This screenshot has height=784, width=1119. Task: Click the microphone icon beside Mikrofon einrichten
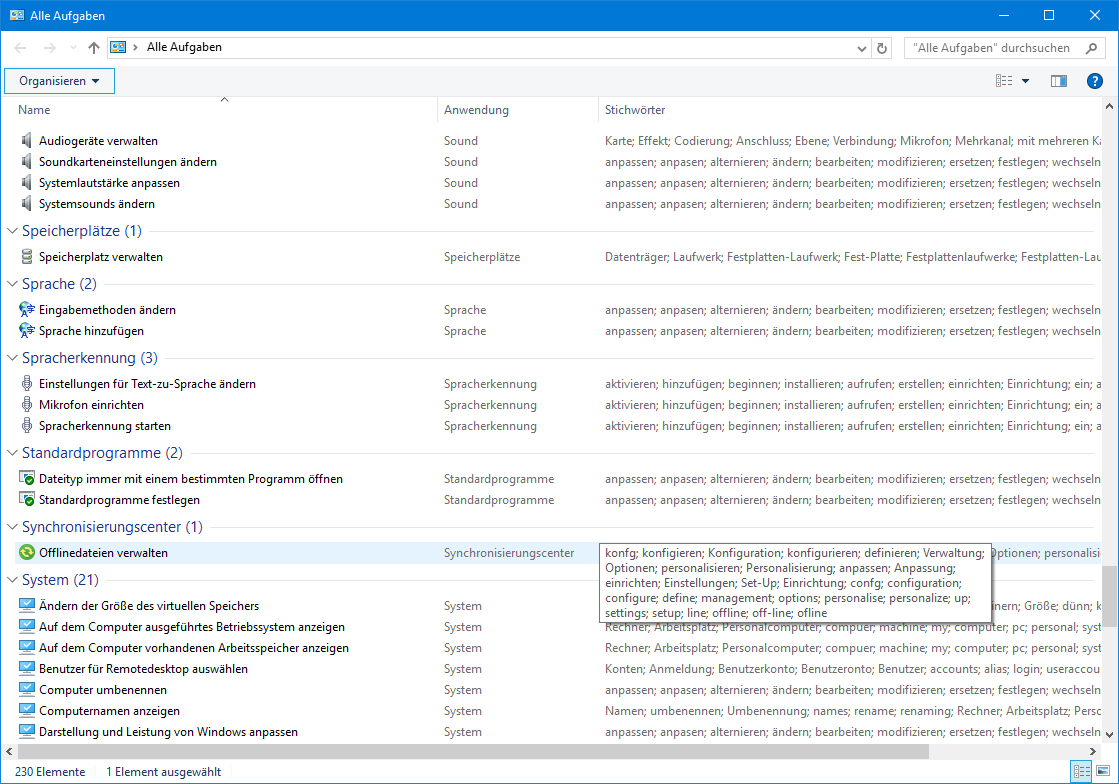point(26,404)
